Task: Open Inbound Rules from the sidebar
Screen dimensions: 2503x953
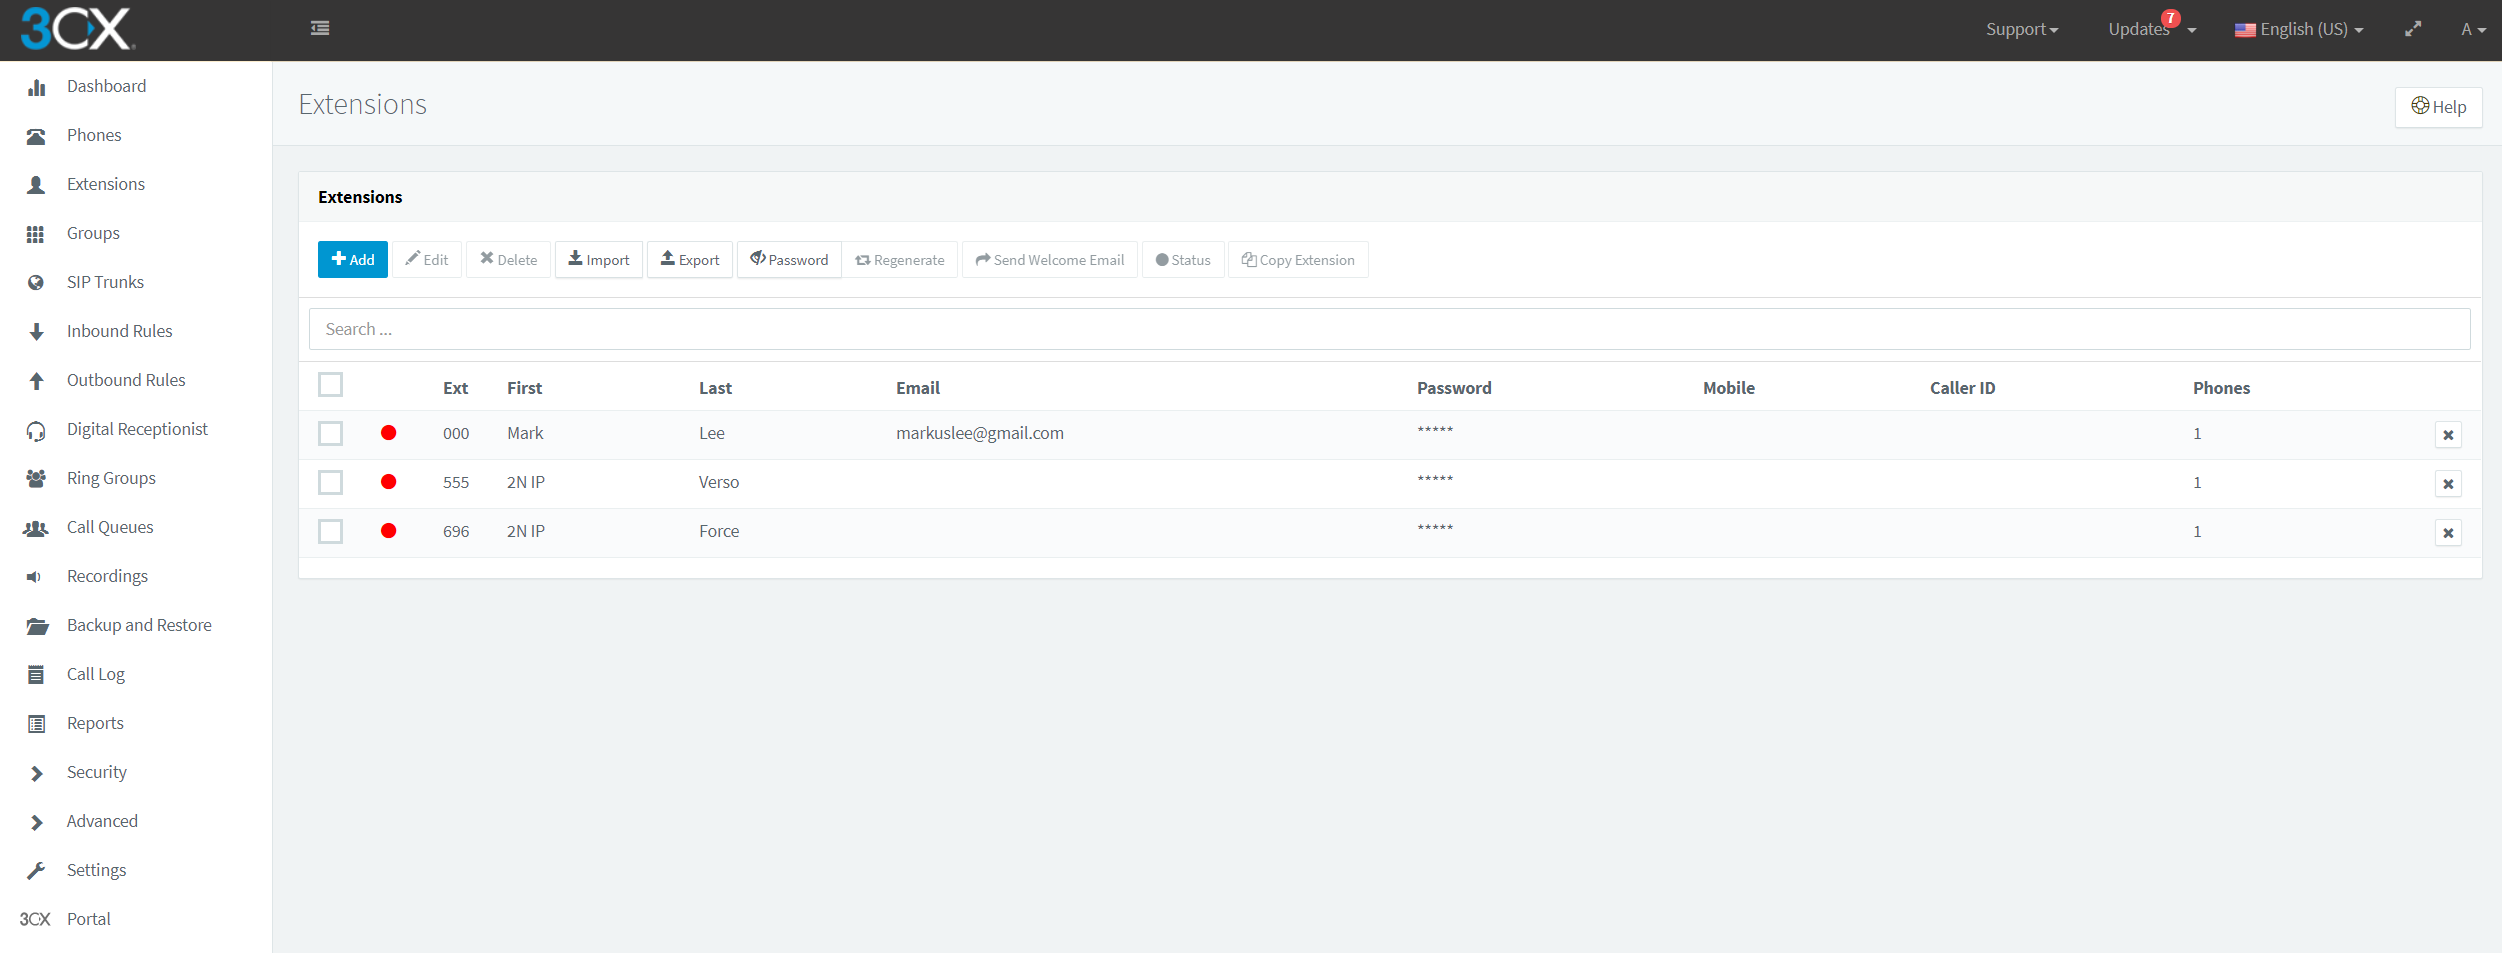Action: click(119, 331)
